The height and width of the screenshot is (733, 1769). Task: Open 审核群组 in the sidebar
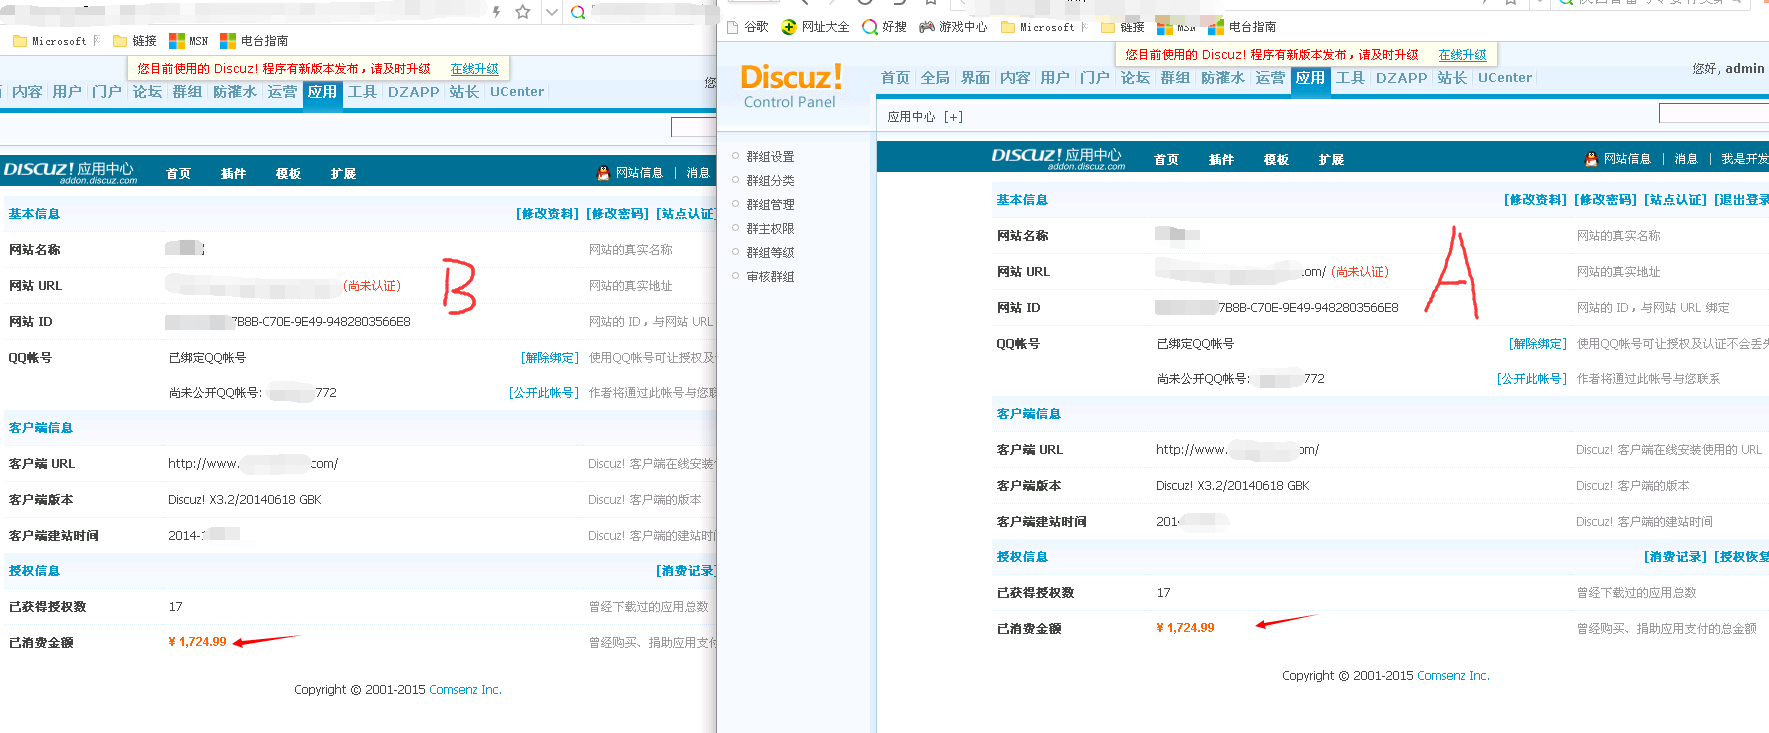click(770, 277)
